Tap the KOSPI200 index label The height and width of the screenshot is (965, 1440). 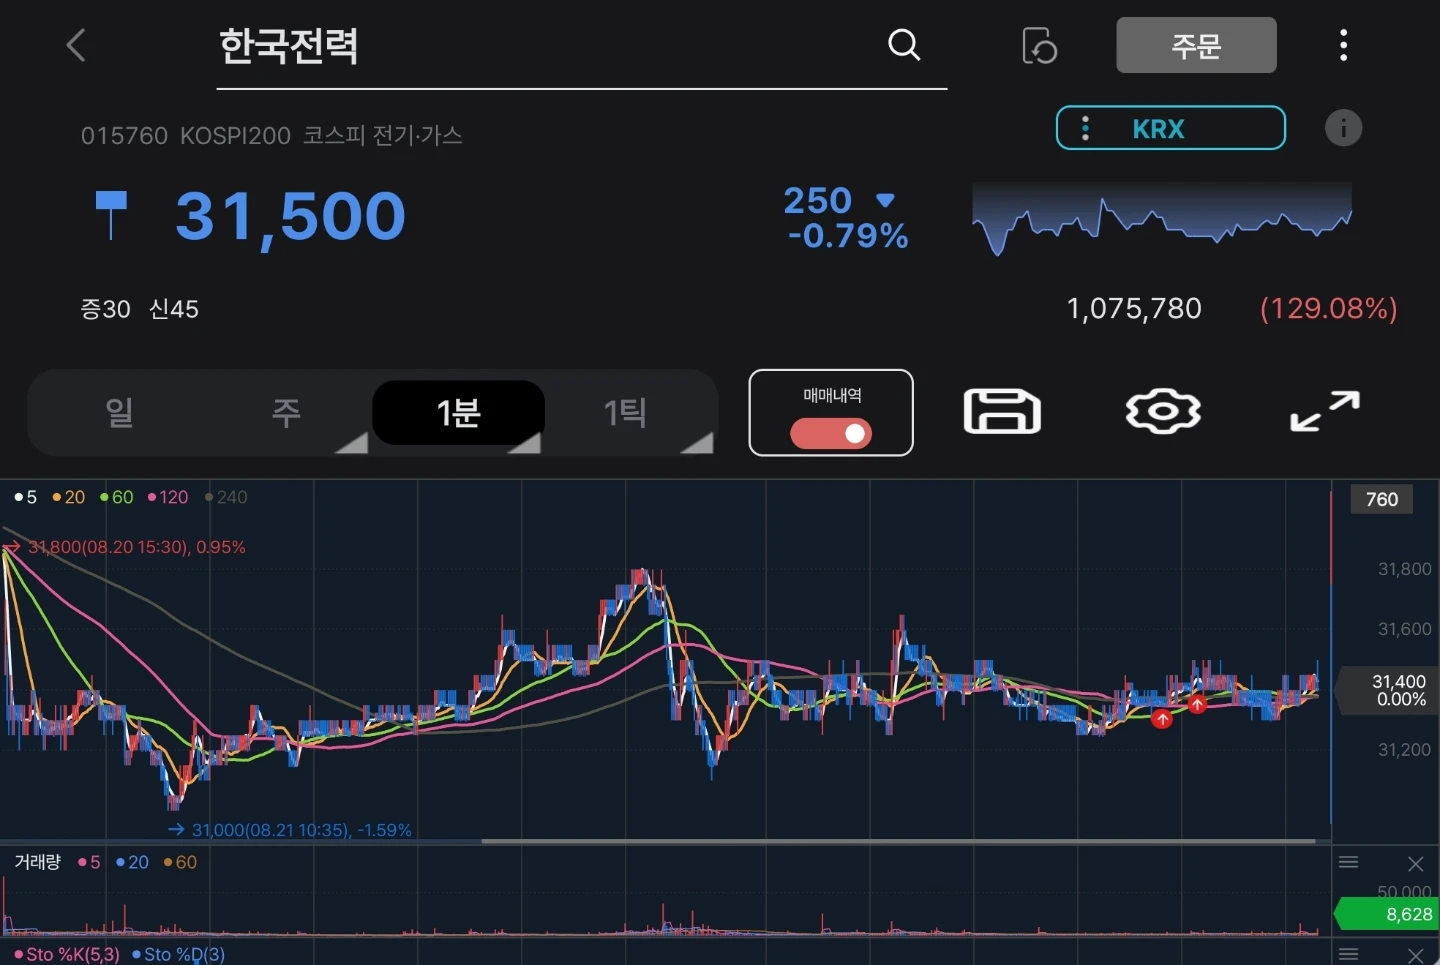coord(235,135)
